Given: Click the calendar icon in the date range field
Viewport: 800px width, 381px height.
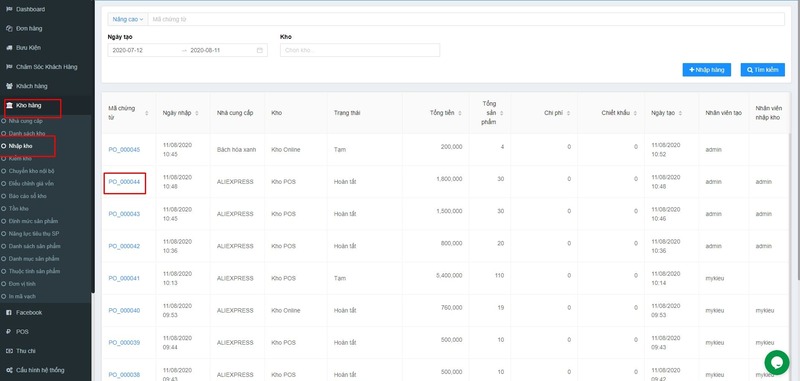Looking at the screenshot, I should tap(259, 50).
